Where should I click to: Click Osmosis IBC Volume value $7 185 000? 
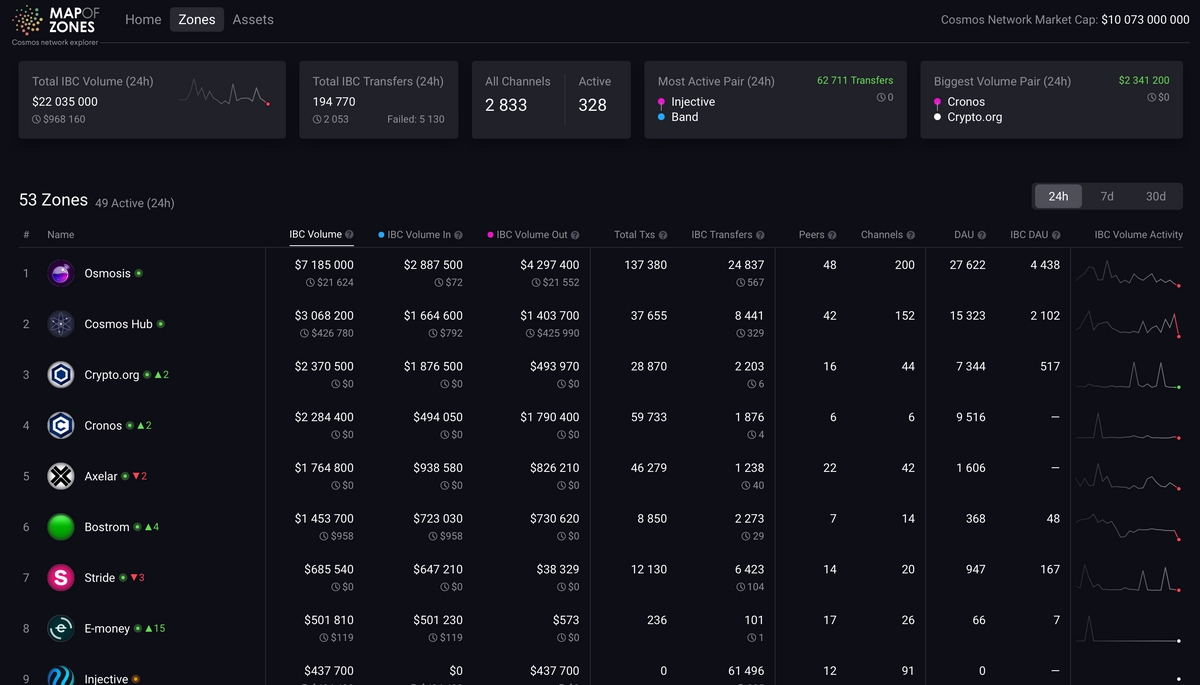coord(324,265)
